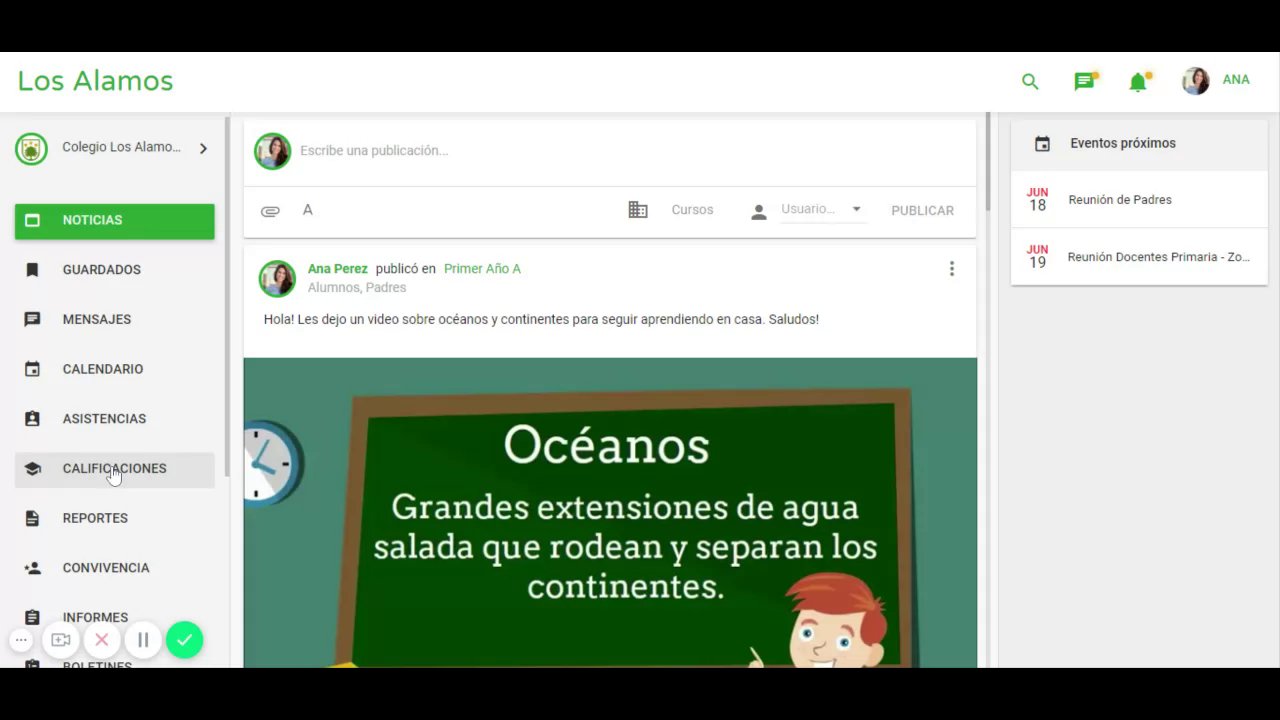Open the Reunión de Padres event
1280x720 pixels.
[x=1139, y=200]
